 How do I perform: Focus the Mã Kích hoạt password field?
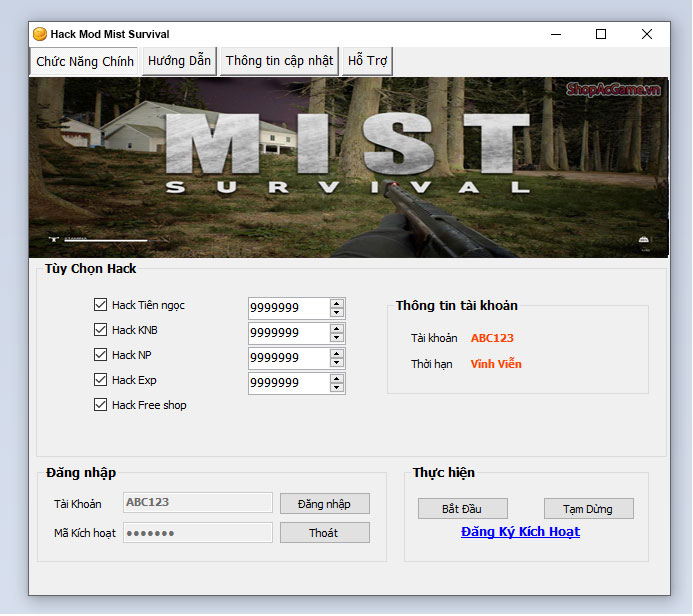click(198, 533)
